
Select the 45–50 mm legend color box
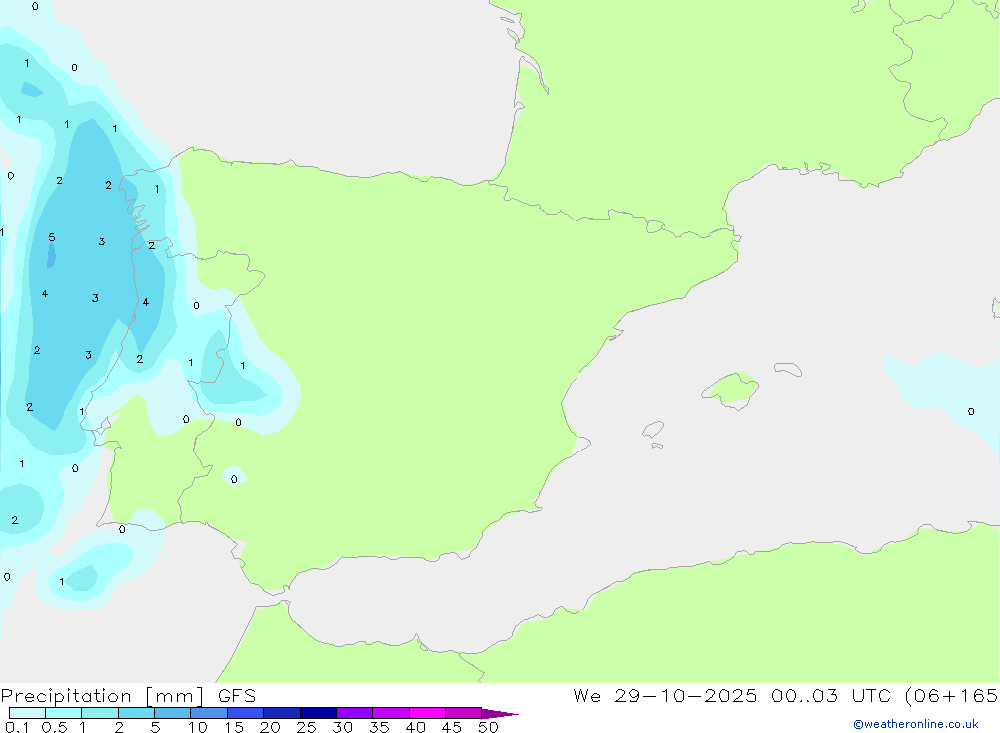click(464, 713)
